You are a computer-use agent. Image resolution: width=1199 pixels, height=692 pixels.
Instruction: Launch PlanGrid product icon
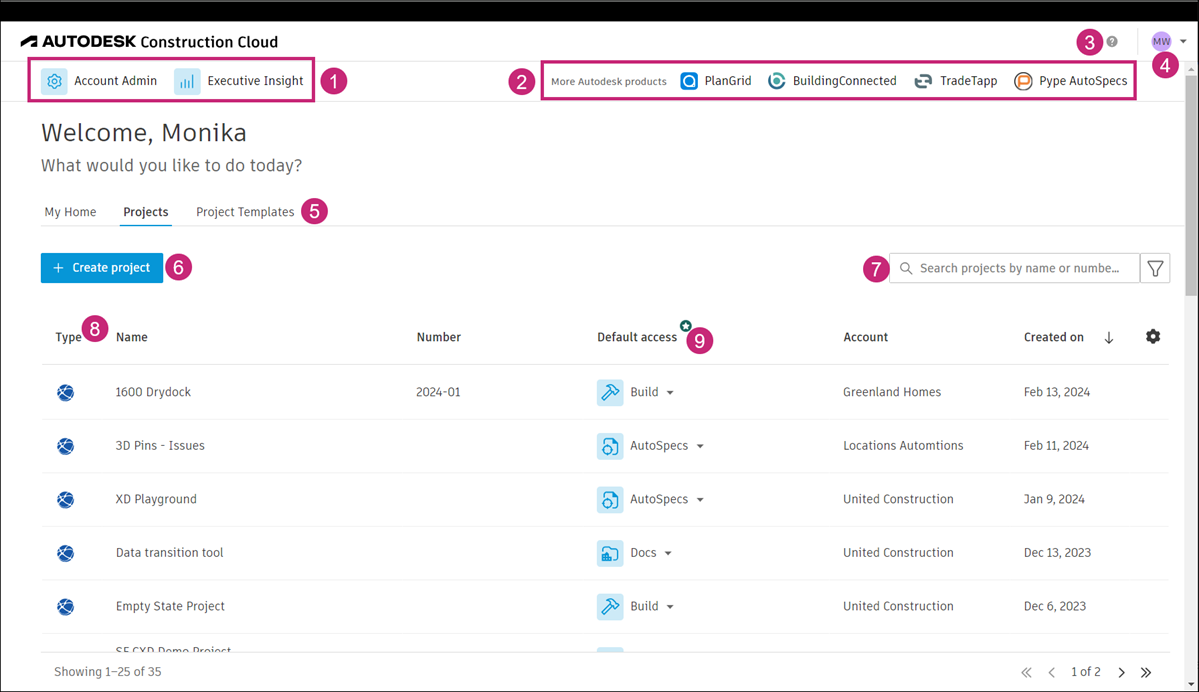[689, 81]
